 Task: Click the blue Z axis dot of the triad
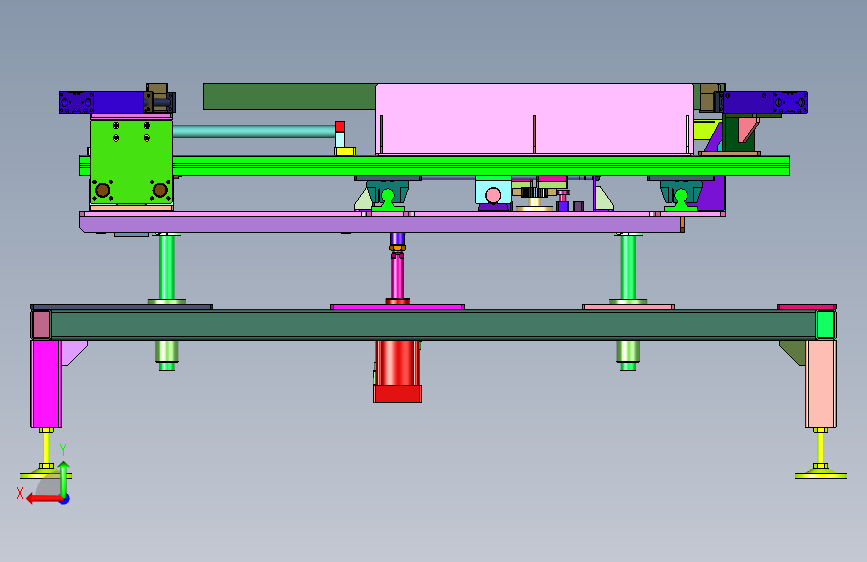(x=64, y=499)
